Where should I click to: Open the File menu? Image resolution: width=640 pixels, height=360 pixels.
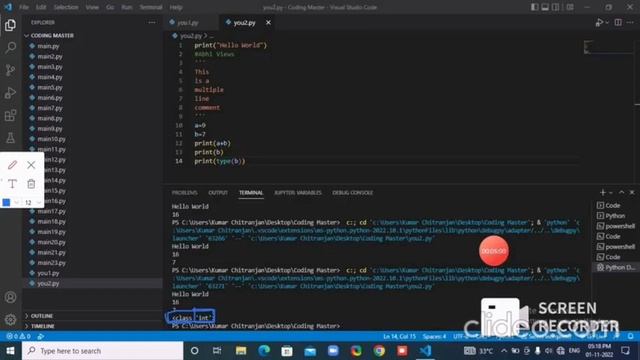point(24,7)
